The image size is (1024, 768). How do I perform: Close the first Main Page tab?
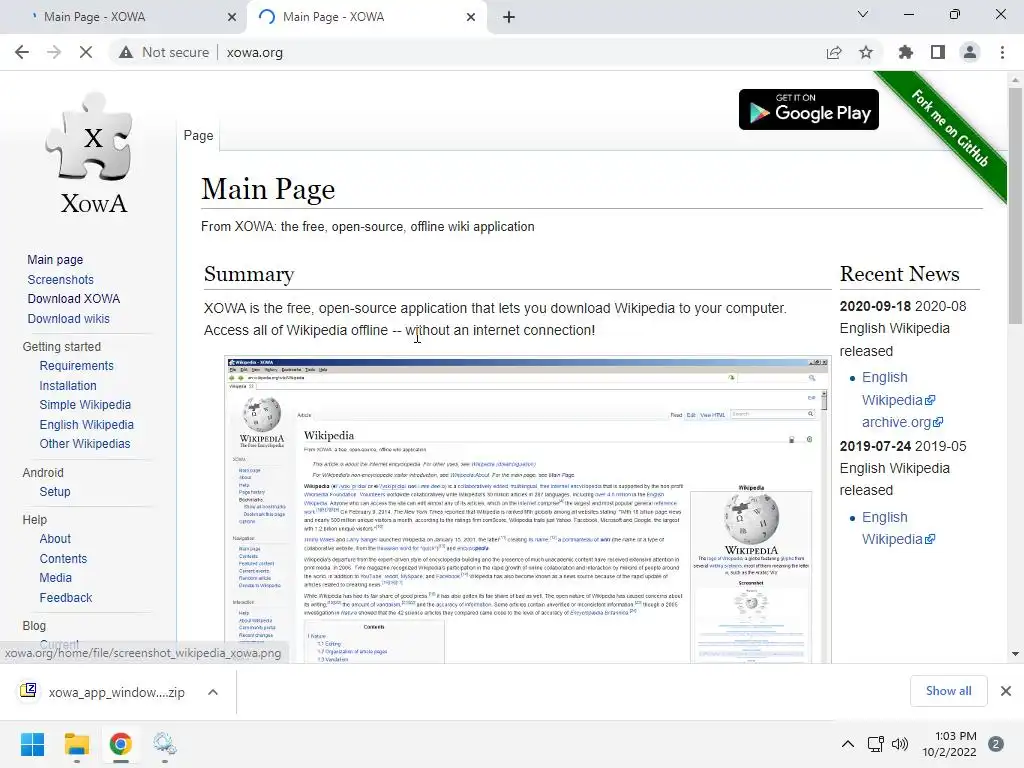[232, 17]
